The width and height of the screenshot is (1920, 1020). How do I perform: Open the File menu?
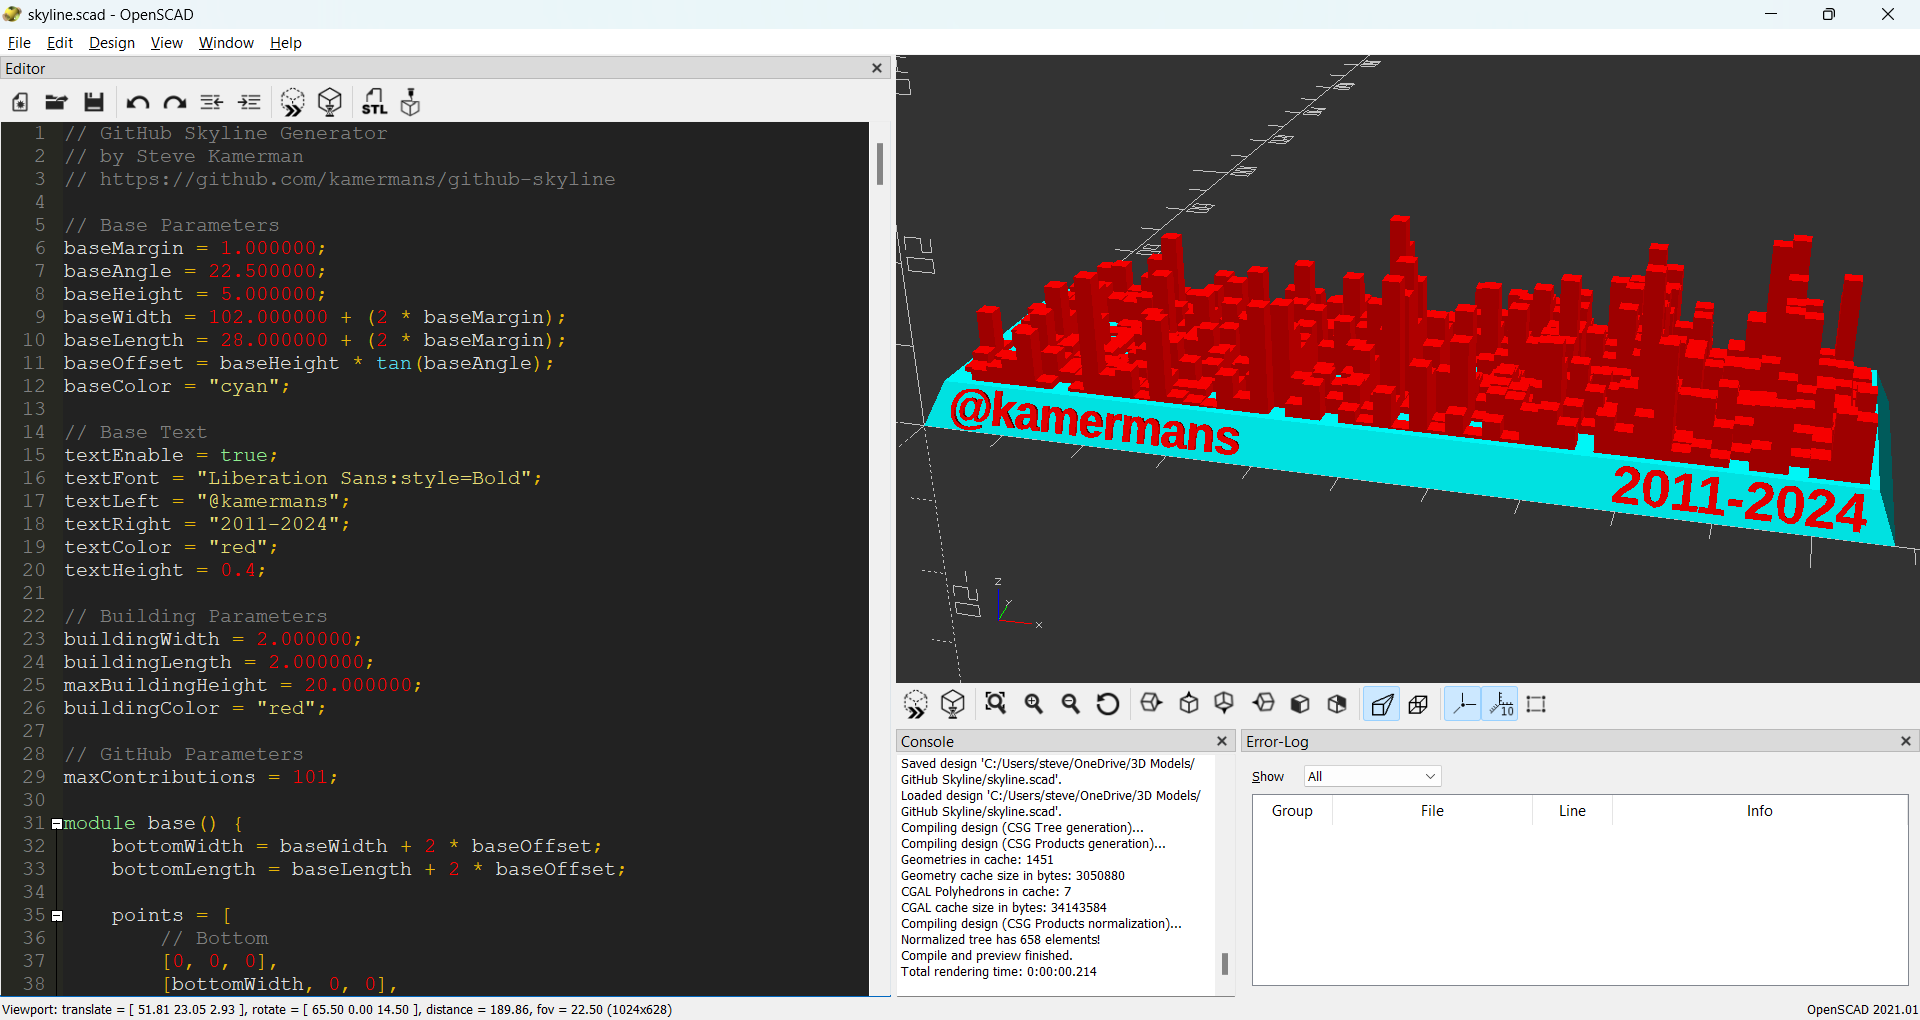coord(19,43)
